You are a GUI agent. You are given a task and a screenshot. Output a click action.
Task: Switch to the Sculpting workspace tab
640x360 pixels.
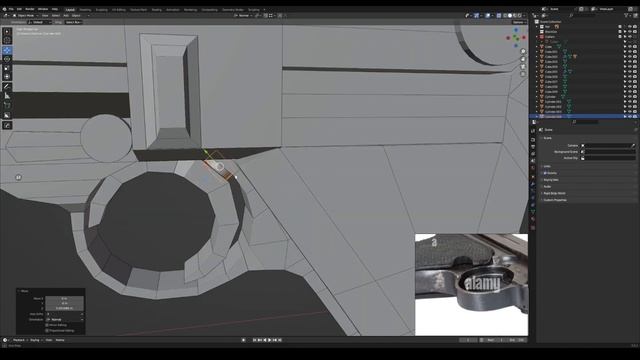click(x=102, y=9)
